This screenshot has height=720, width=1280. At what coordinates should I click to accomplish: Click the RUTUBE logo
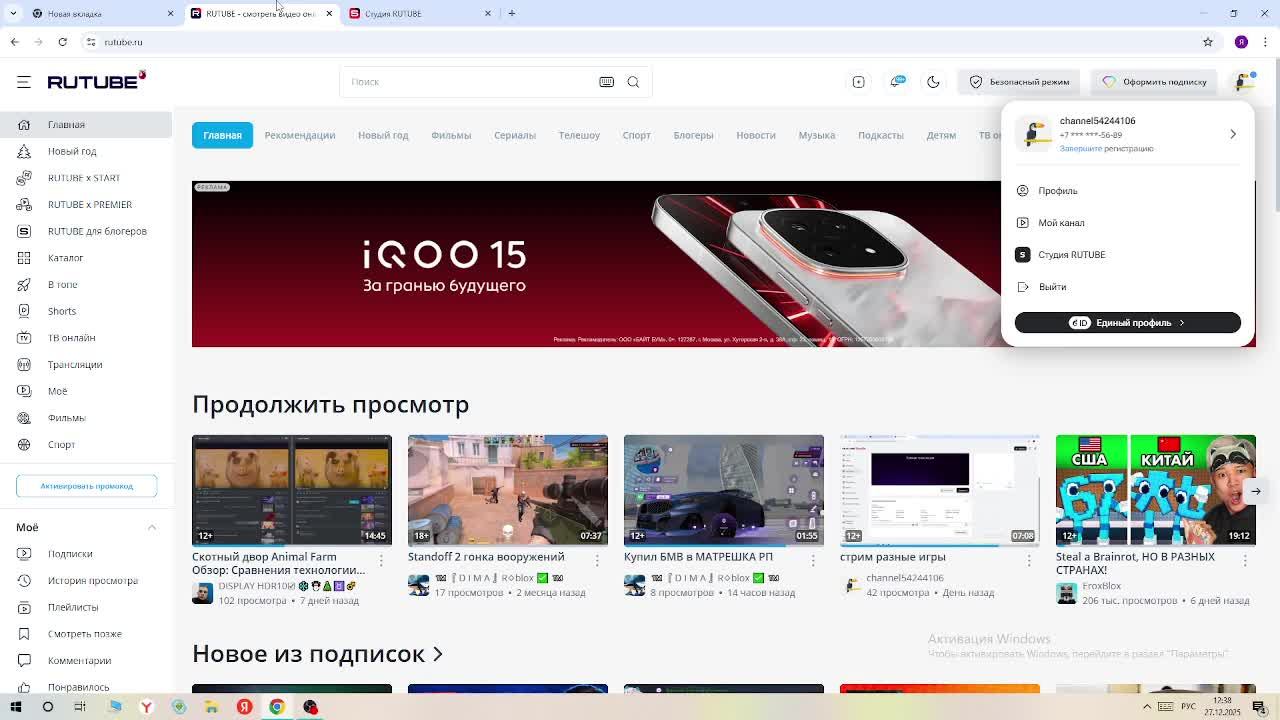coord(96,81)
